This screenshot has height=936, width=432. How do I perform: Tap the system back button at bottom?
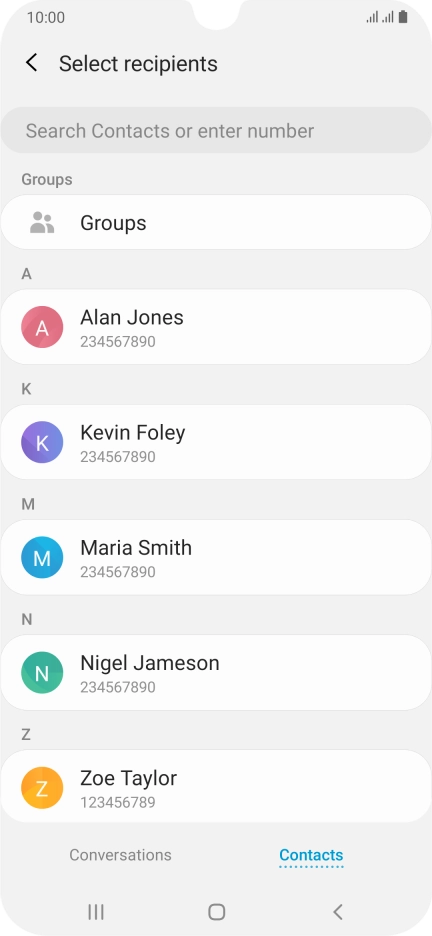pos(337,912)
